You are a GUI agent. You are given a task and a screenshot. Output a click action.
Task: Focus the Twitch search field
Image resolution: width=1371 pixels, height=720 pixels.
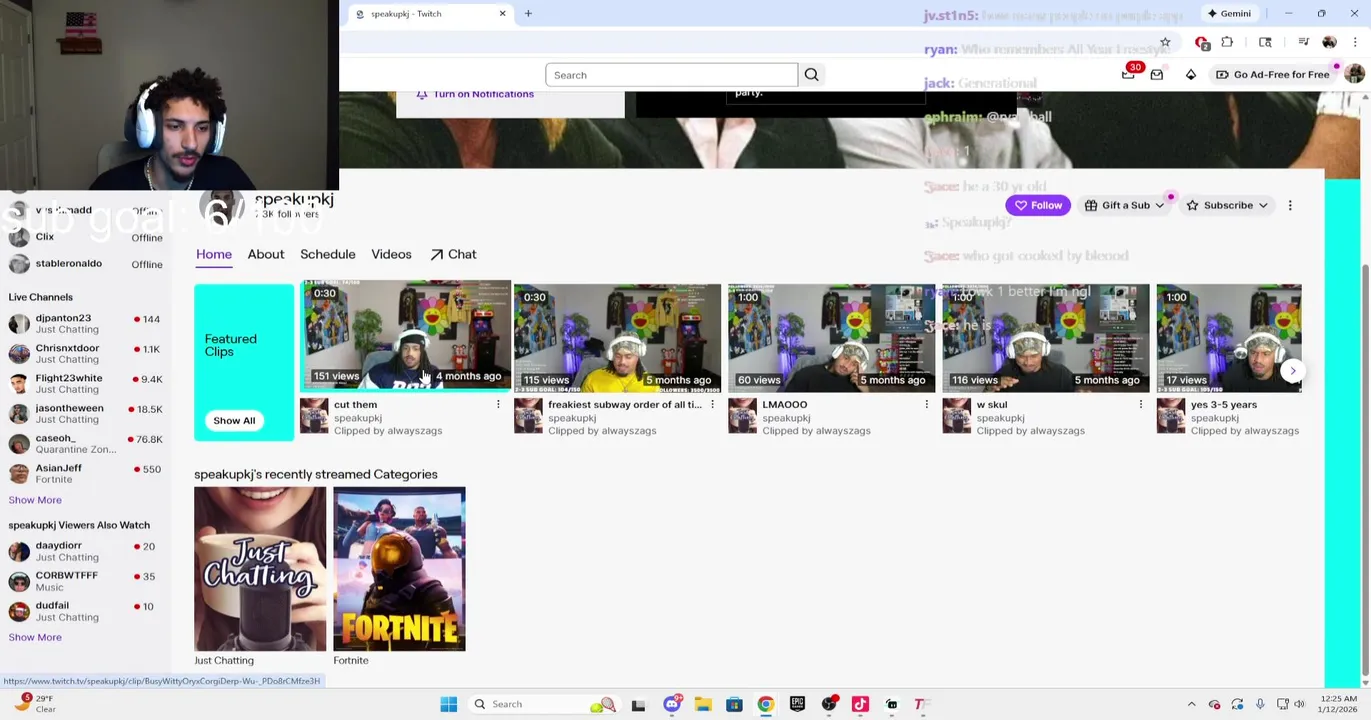pyautogui.click(x=671, y=75)
